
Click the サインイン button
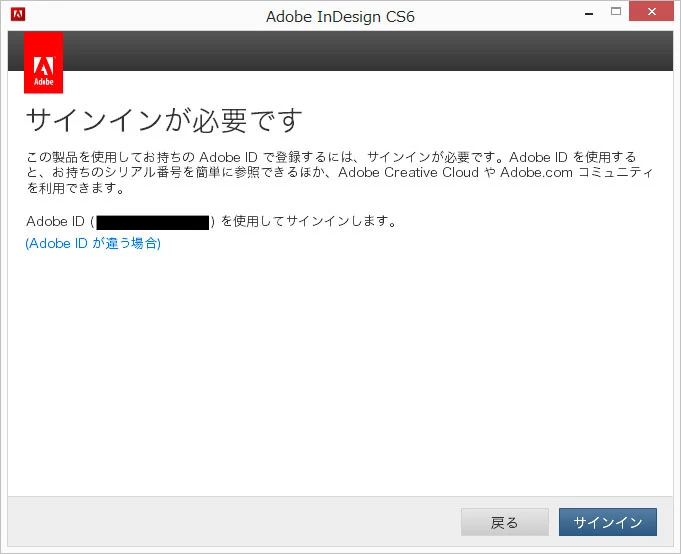(x=608, y=522)
